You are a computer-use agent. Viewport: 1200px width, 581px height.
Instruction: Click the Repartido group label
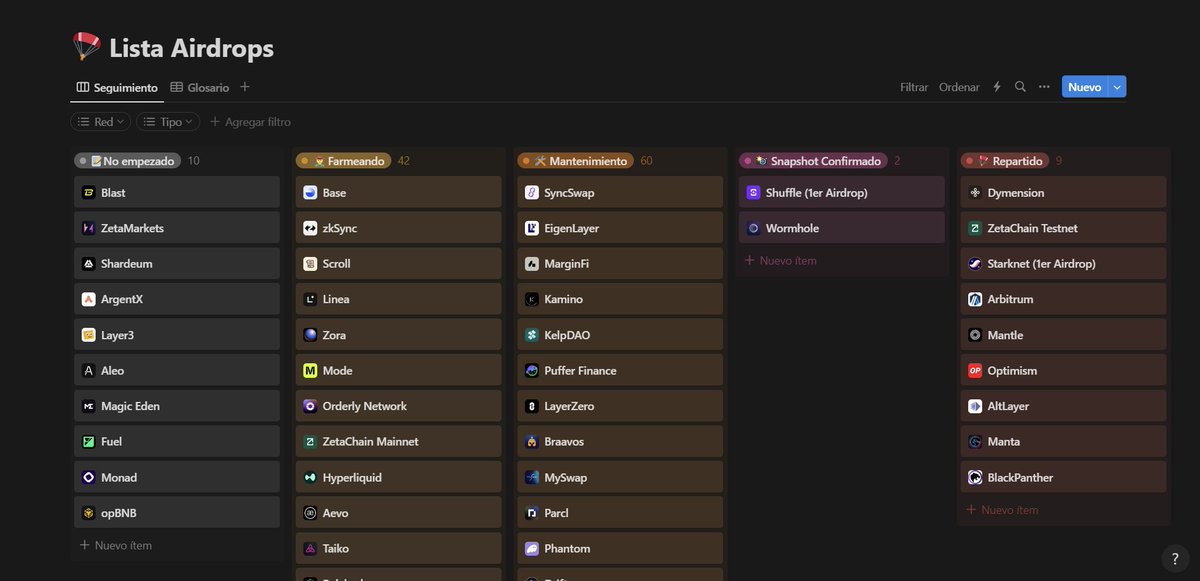[1005, 160]
